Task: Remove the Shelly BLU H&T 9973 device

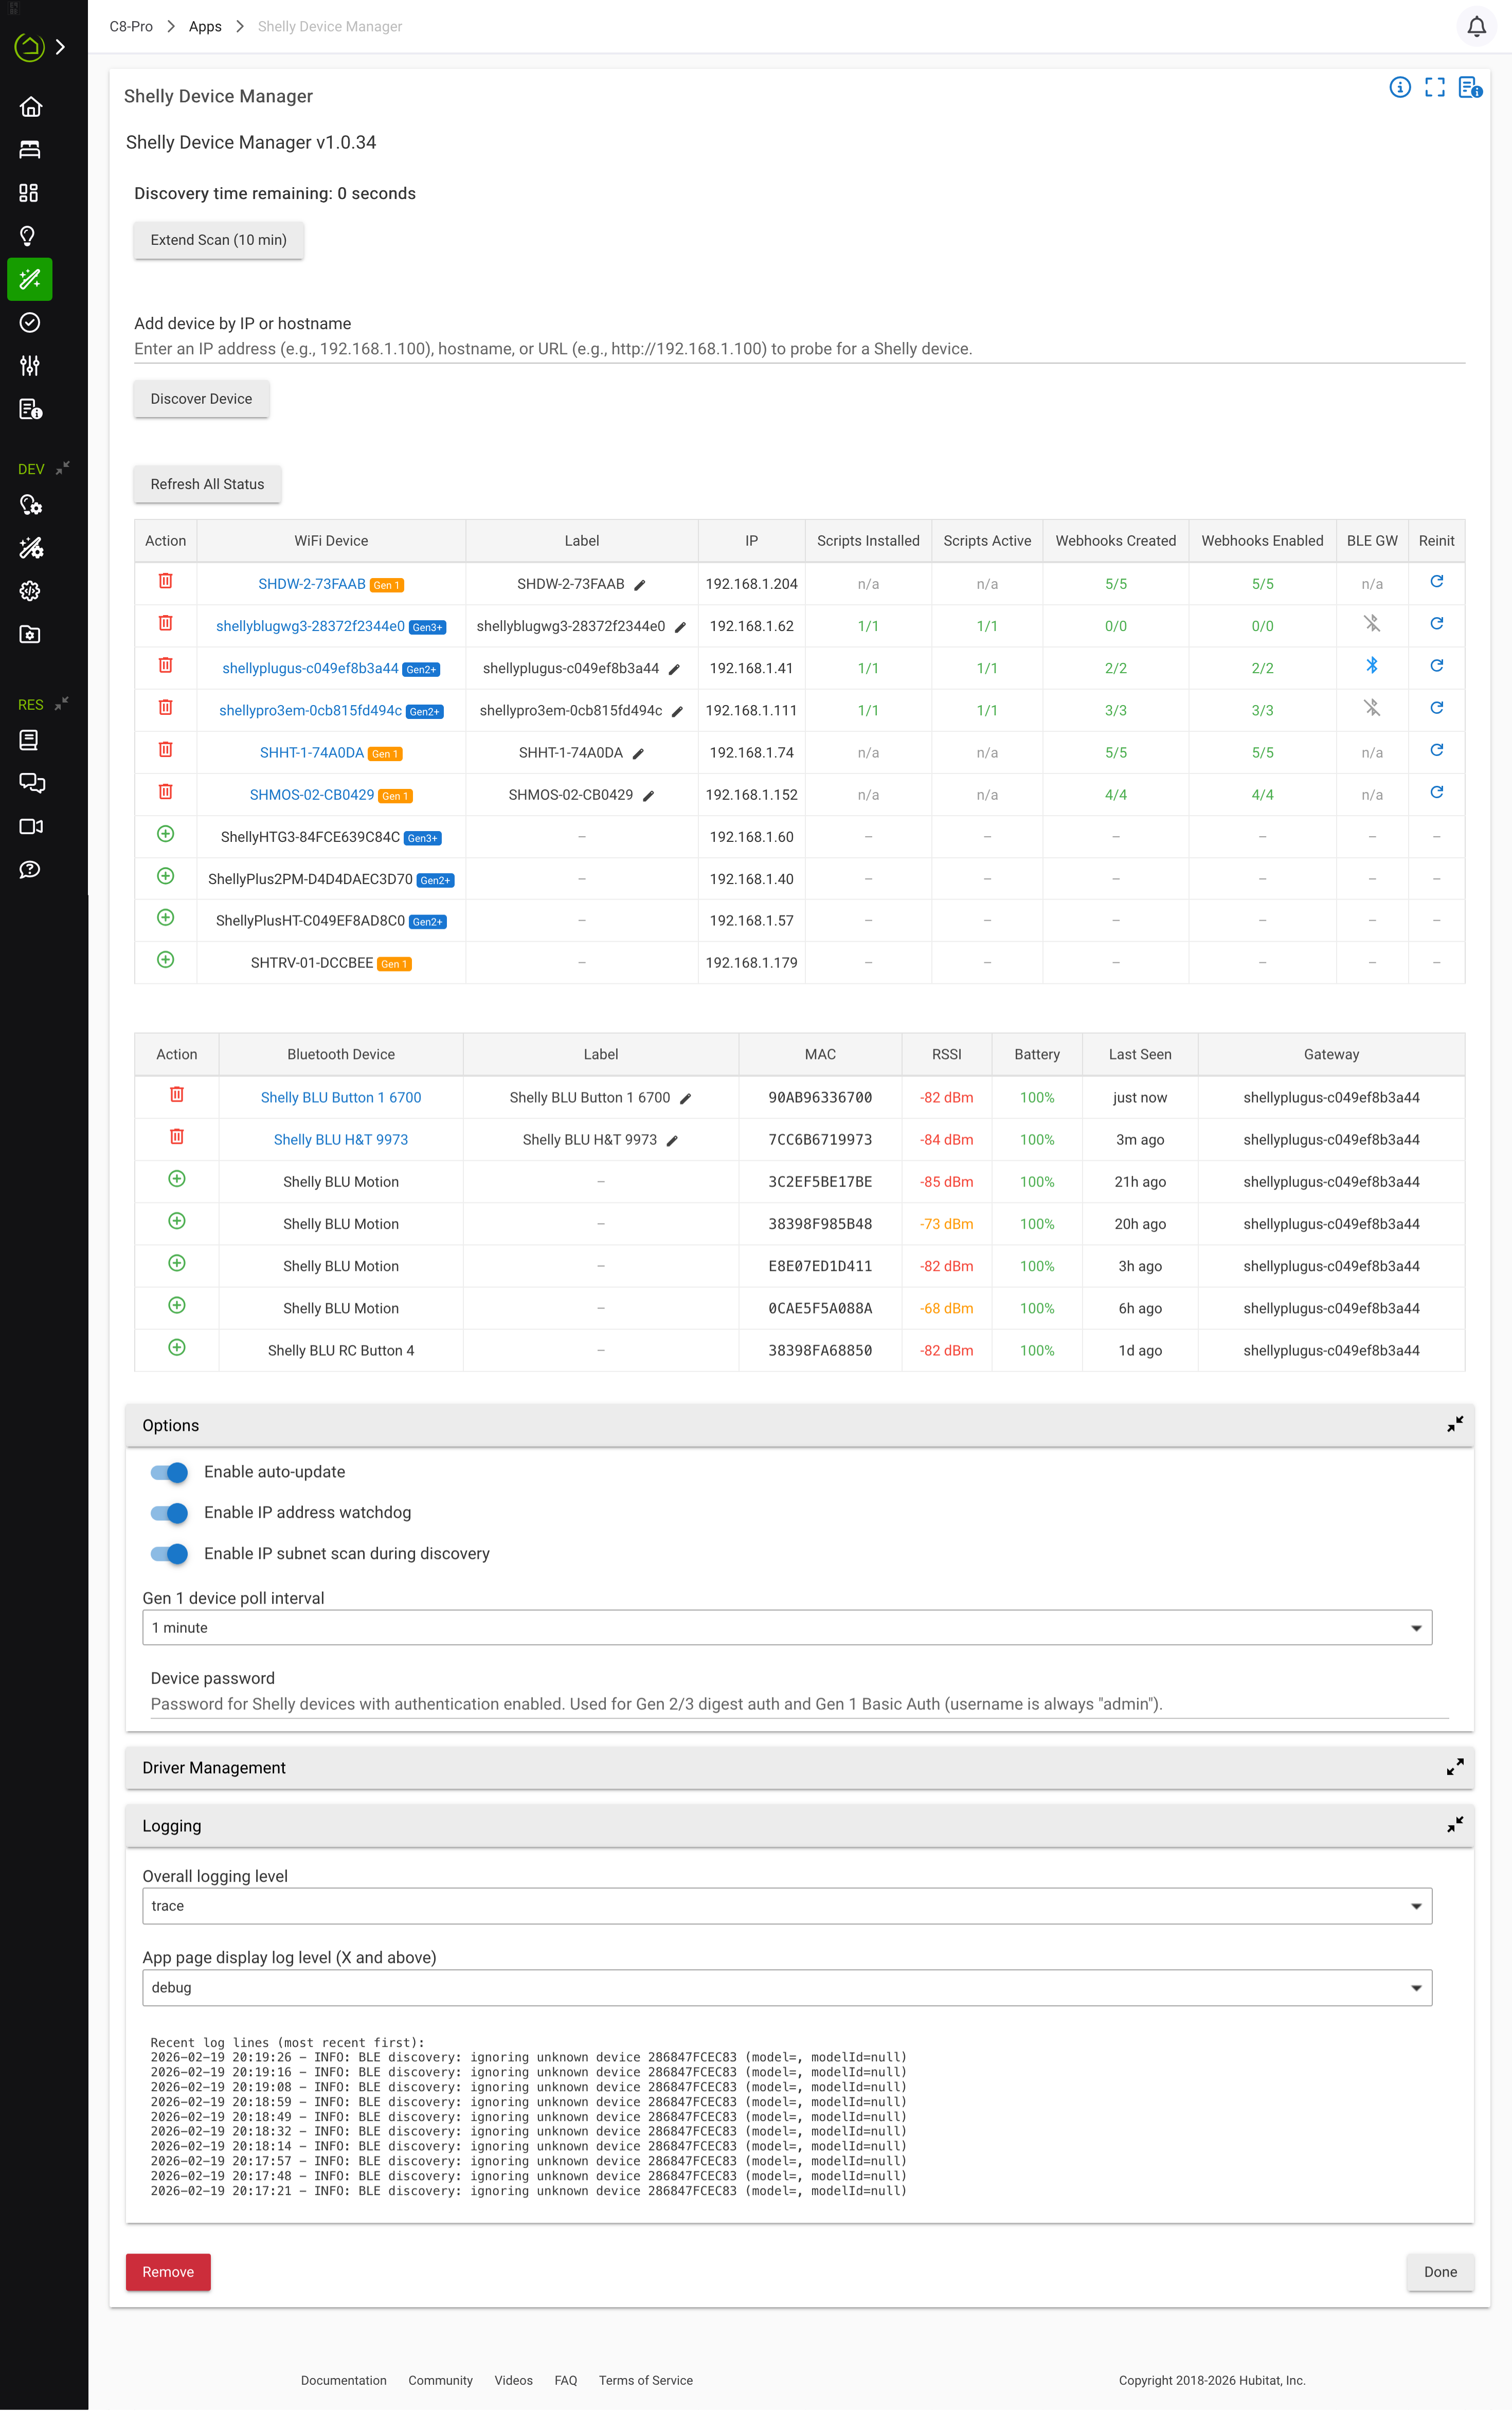Action: [x=177, y=1137]
